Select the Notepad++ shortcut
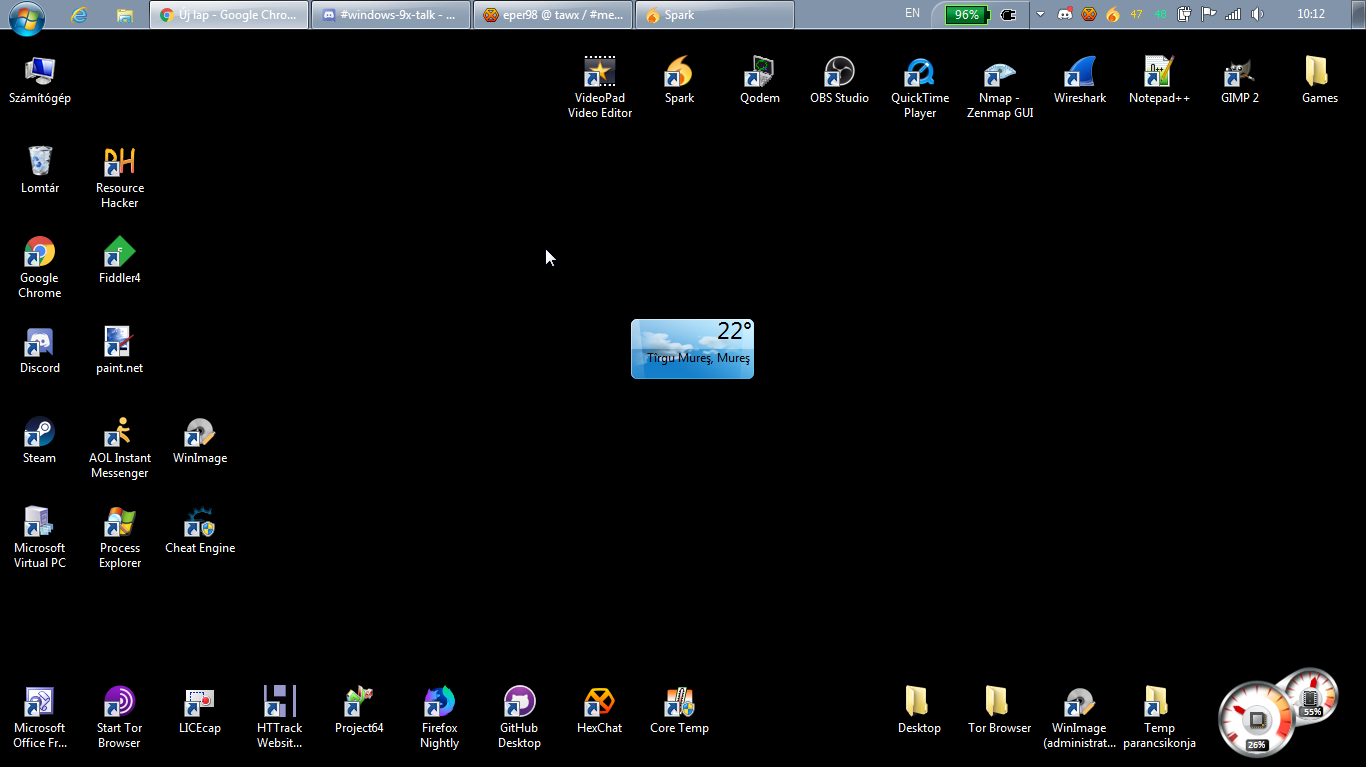This screenshot has width=1366, height=767. coord(1160,80)
